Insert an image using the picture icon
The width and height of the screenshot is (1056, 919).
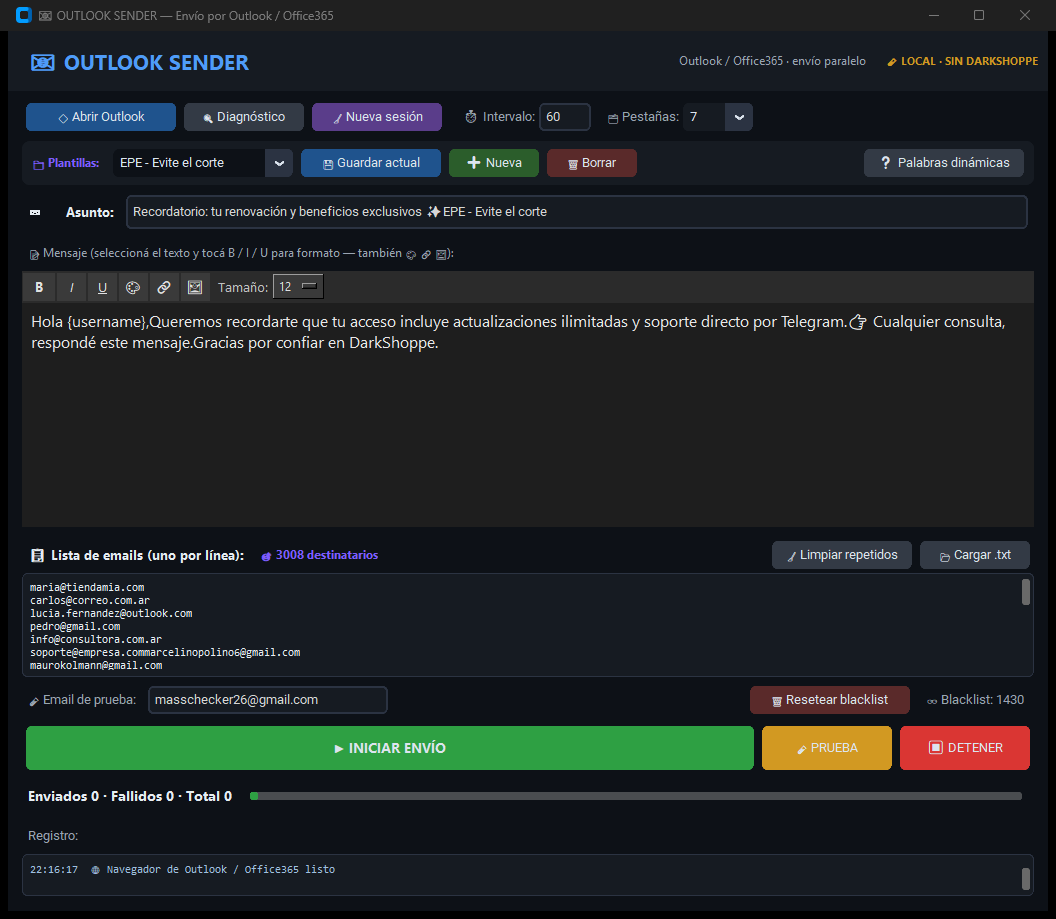point(195,287)
